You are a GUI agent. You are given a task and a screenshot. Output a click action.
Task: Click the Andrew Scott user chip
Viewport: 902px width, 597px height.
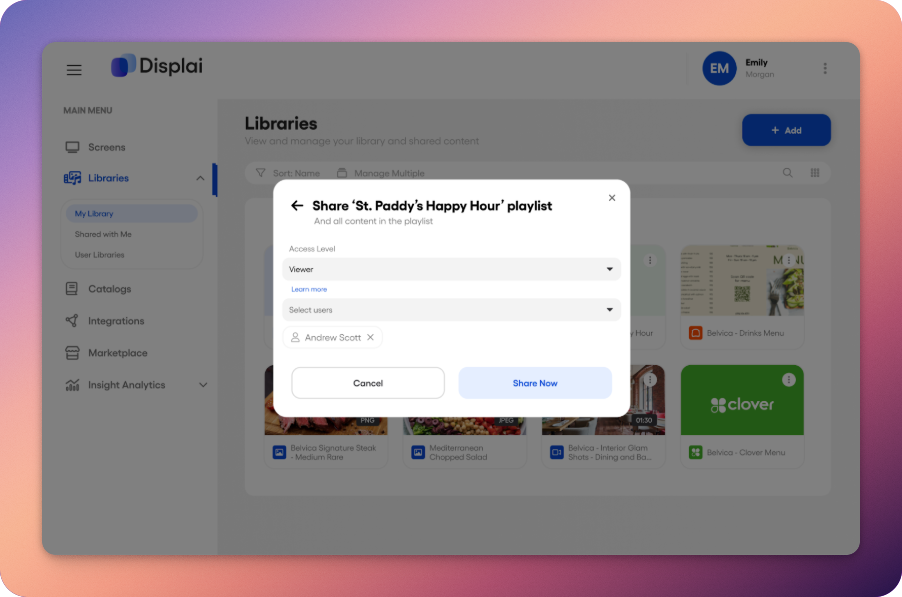click(x=332, y=337)
